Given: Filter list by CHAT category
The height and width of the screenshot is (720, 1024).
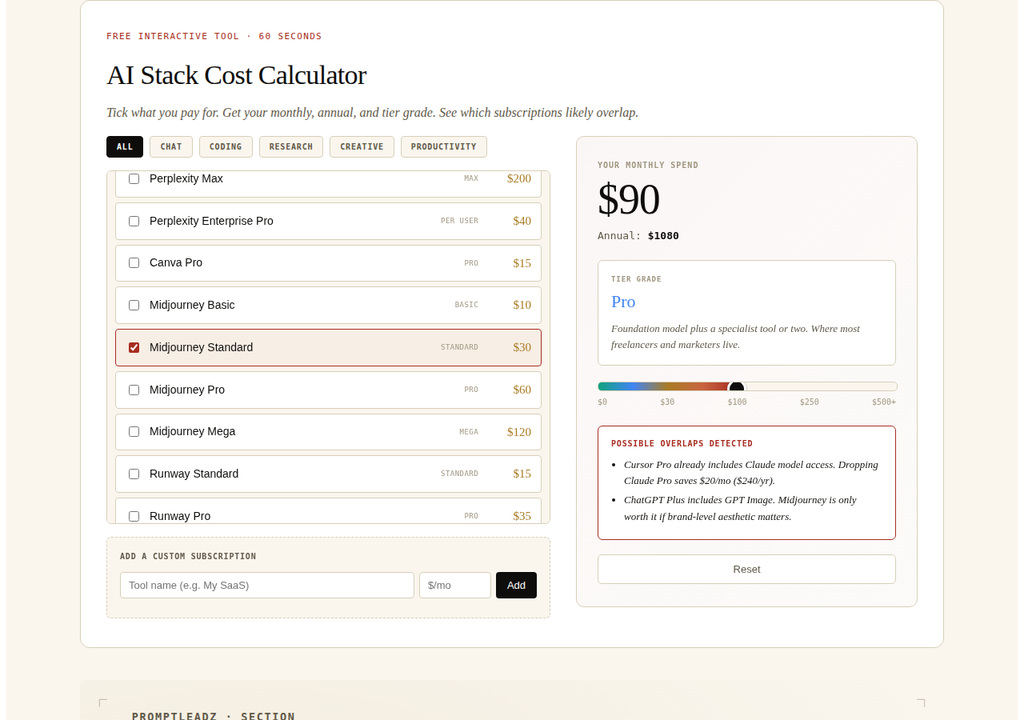Looking at the screenshot, I should (171, 146).
